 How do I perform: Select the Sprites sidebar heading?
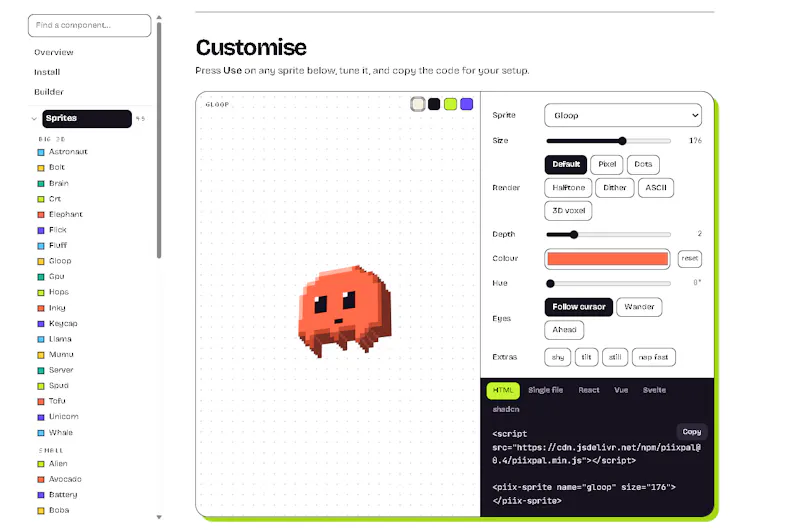pyautogui.click(x=87, y=119)
